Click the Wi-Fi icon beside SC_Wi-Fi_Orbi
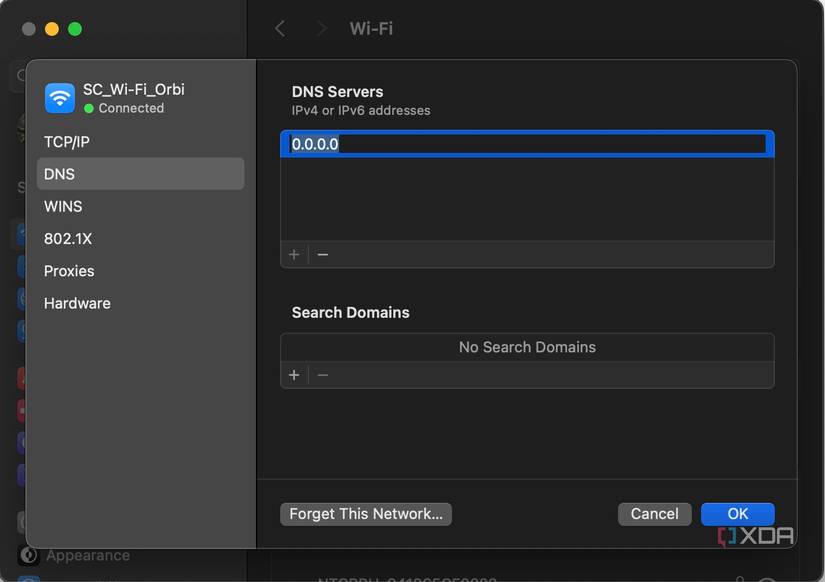The height and width of the screenshot is (582, 825). pyautogui.click(x=58, y=97)
